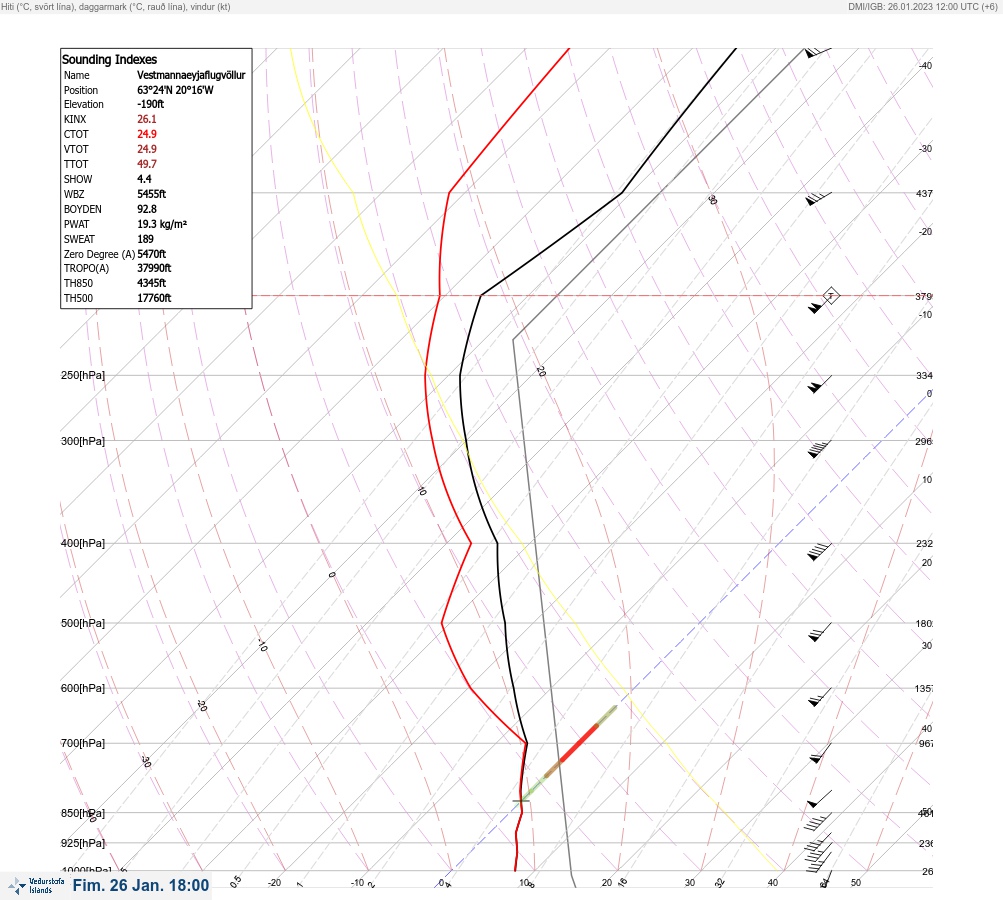Click the '700[hPa]' pressure label

tap(83, 743)
